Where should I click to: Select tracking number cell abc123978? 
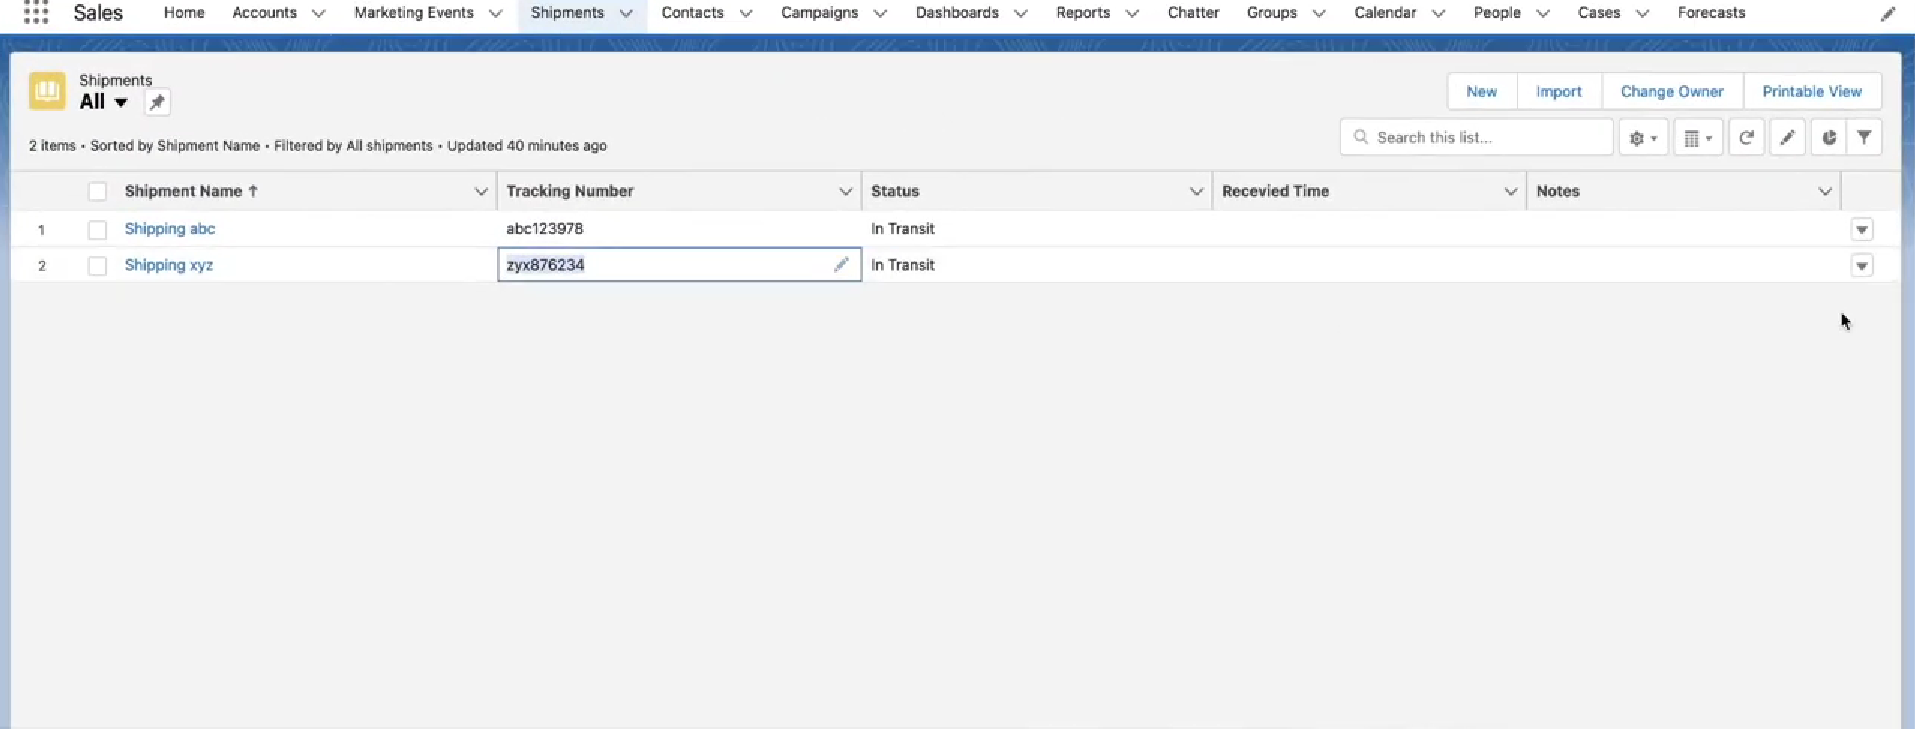click(679, 229)
